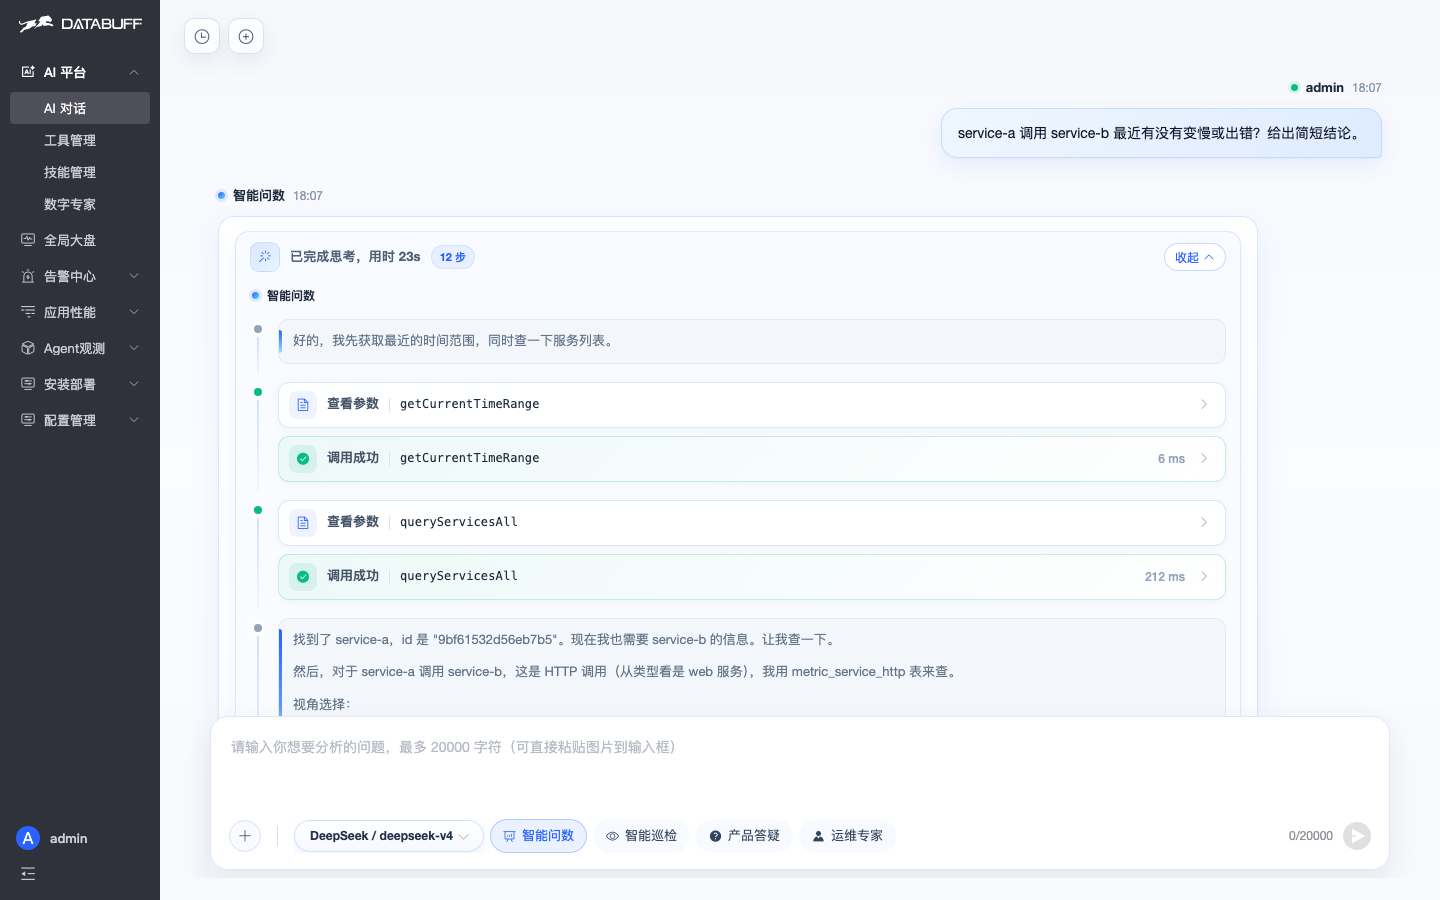The height and width of the screenshot is (900, 1440).
Task: Click the 应用性能 sidebar icon
Action: pyautogui.click(x=28, y=312)
